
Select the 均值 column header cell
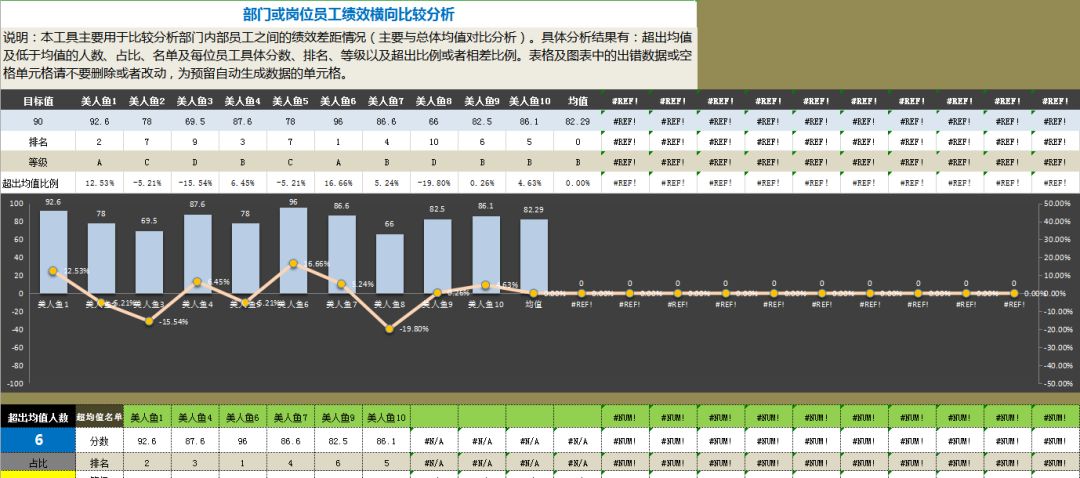point(577,101)
